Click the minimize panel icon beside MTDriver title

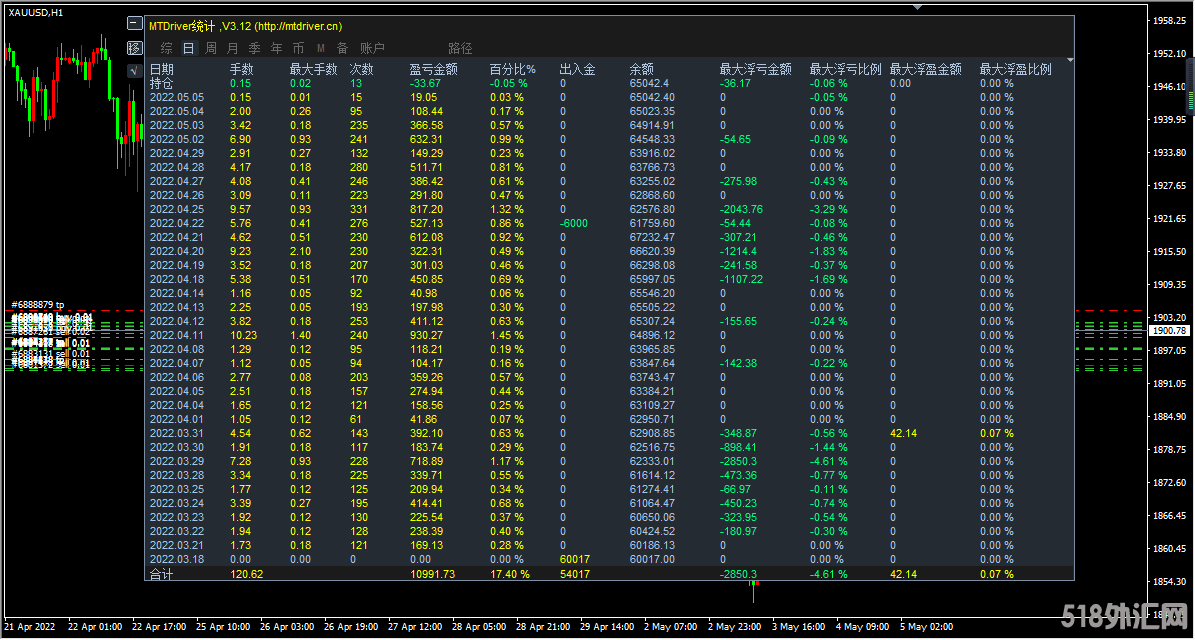pyautogui.click(x=135, y=24)
